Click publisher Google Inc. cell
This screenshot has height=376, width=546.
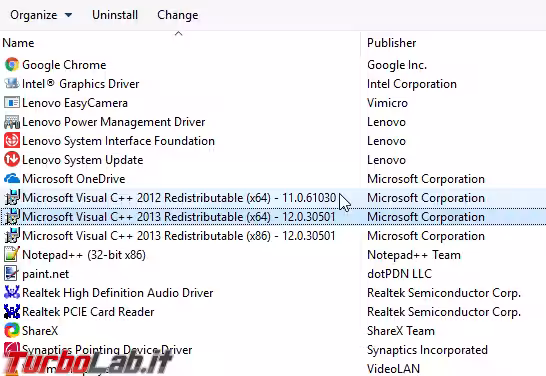coord(397,65)
